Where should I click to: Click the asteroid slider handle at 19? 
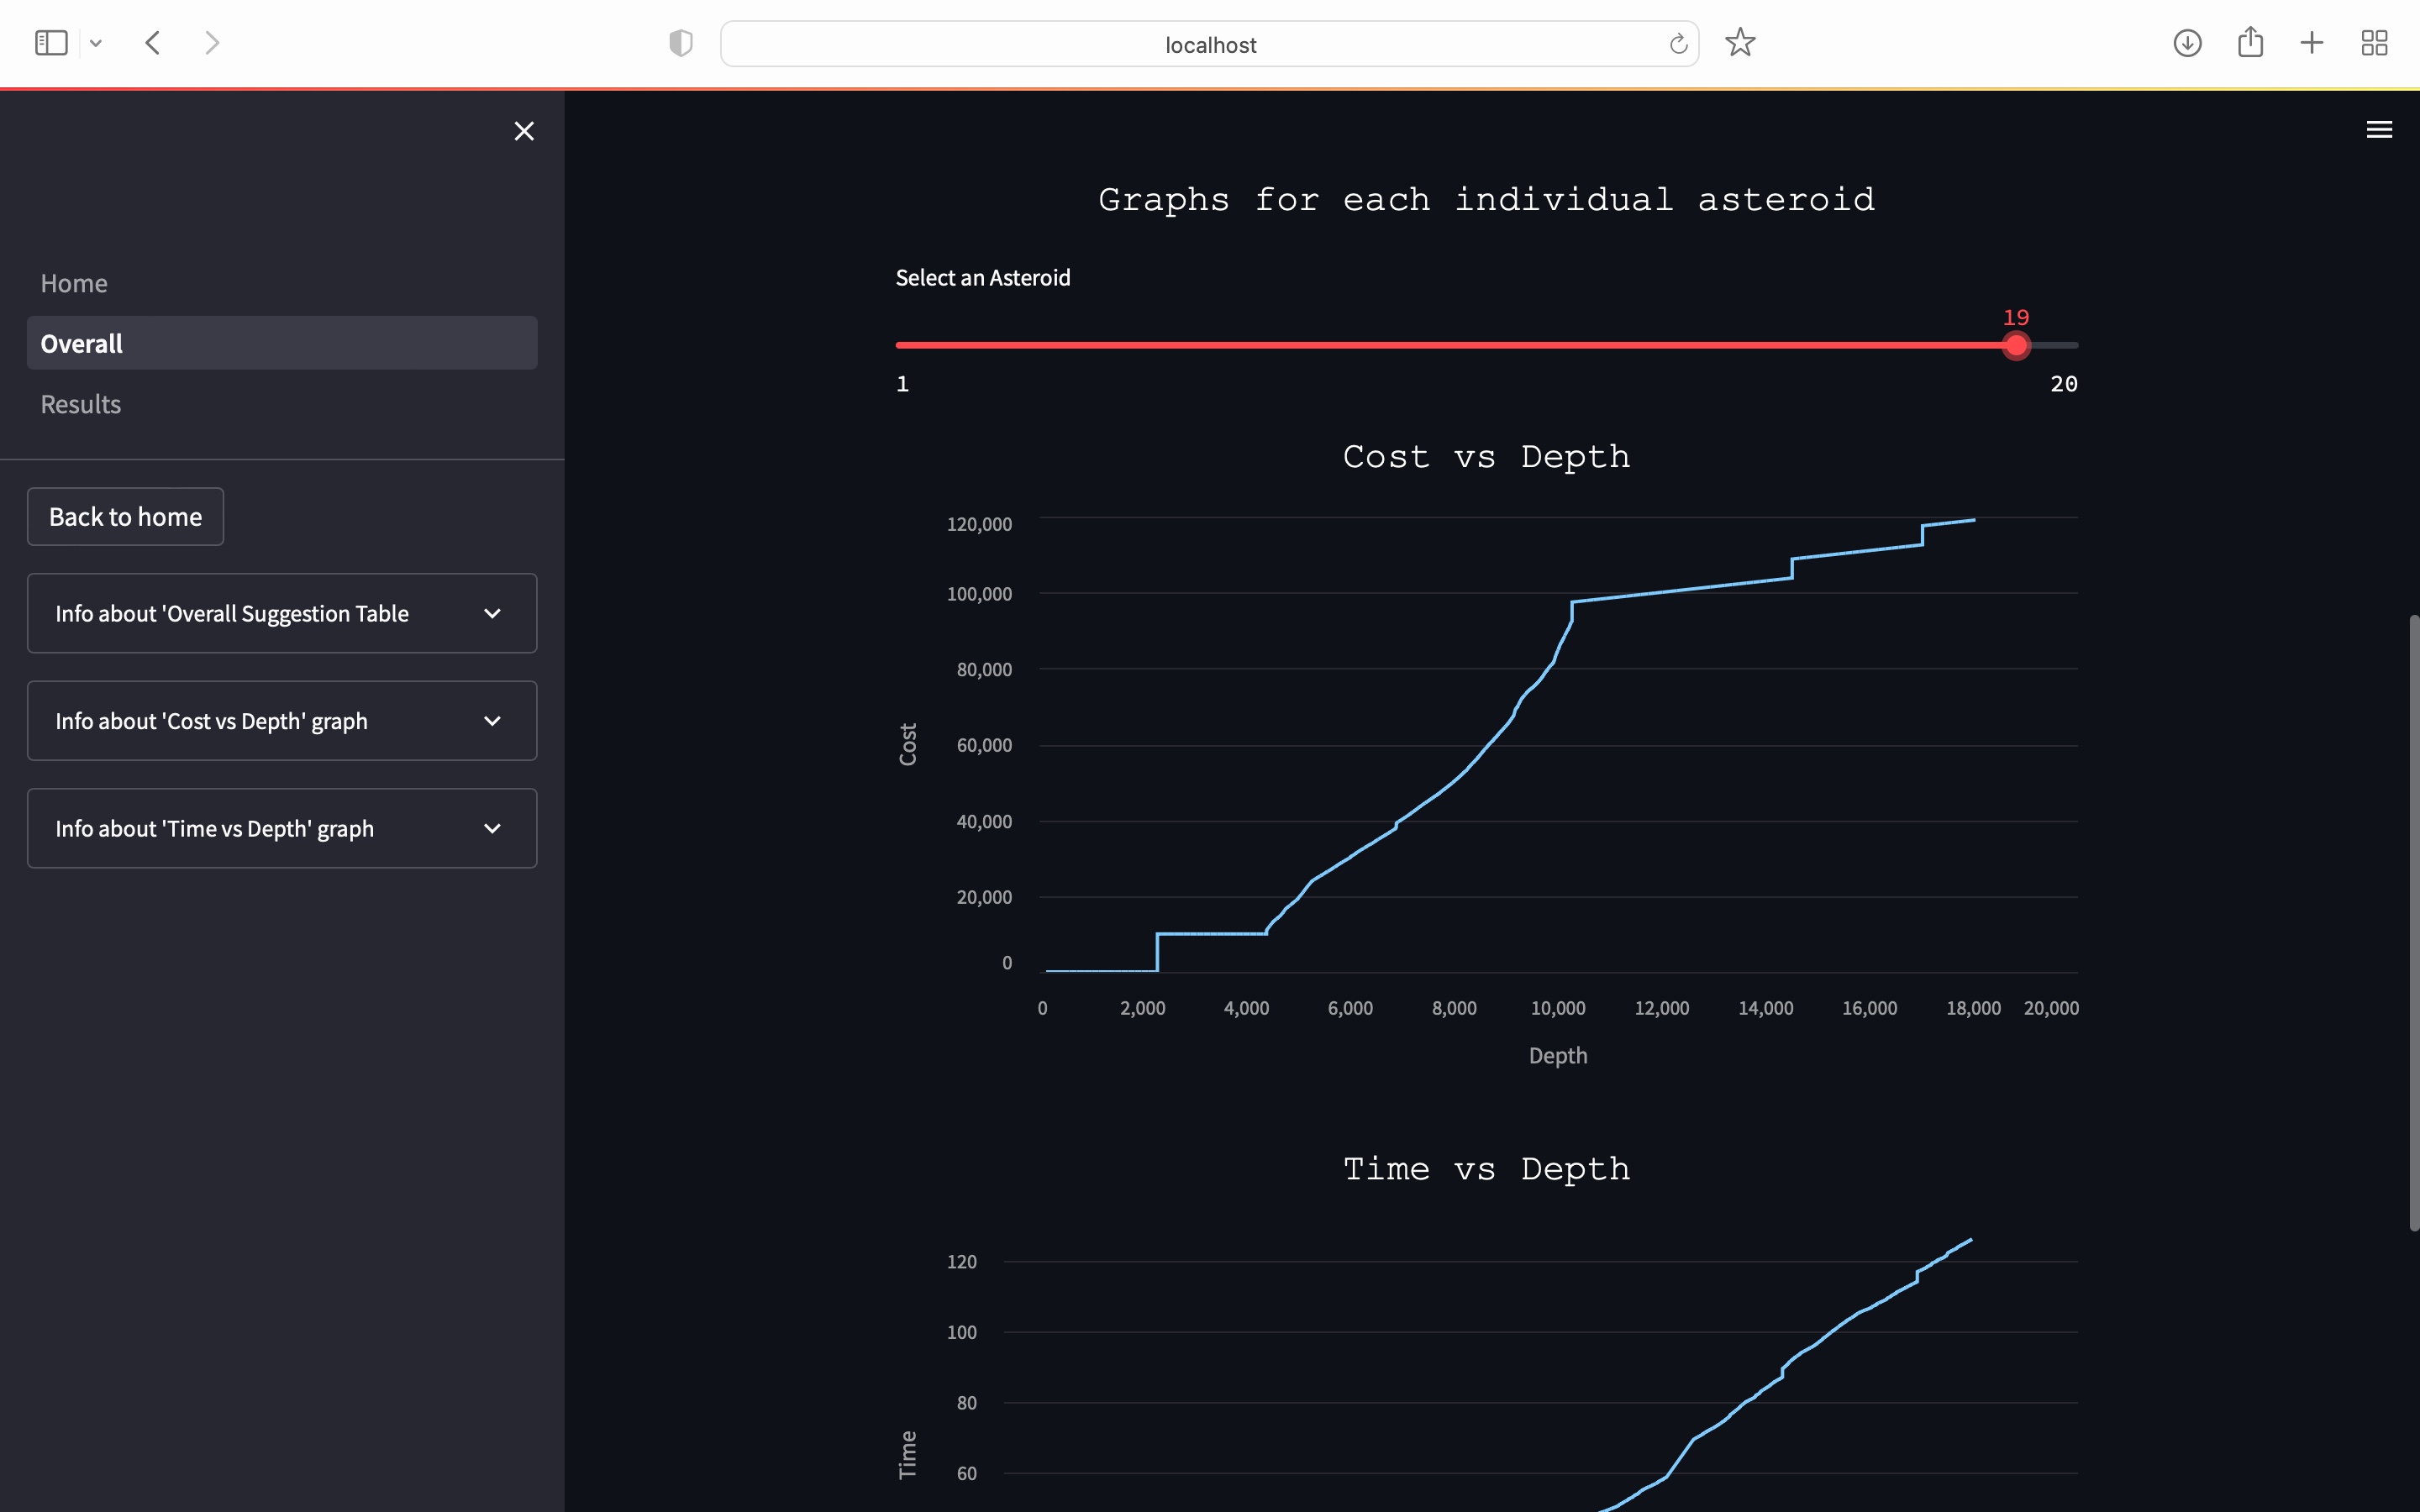coord(2016,345)
